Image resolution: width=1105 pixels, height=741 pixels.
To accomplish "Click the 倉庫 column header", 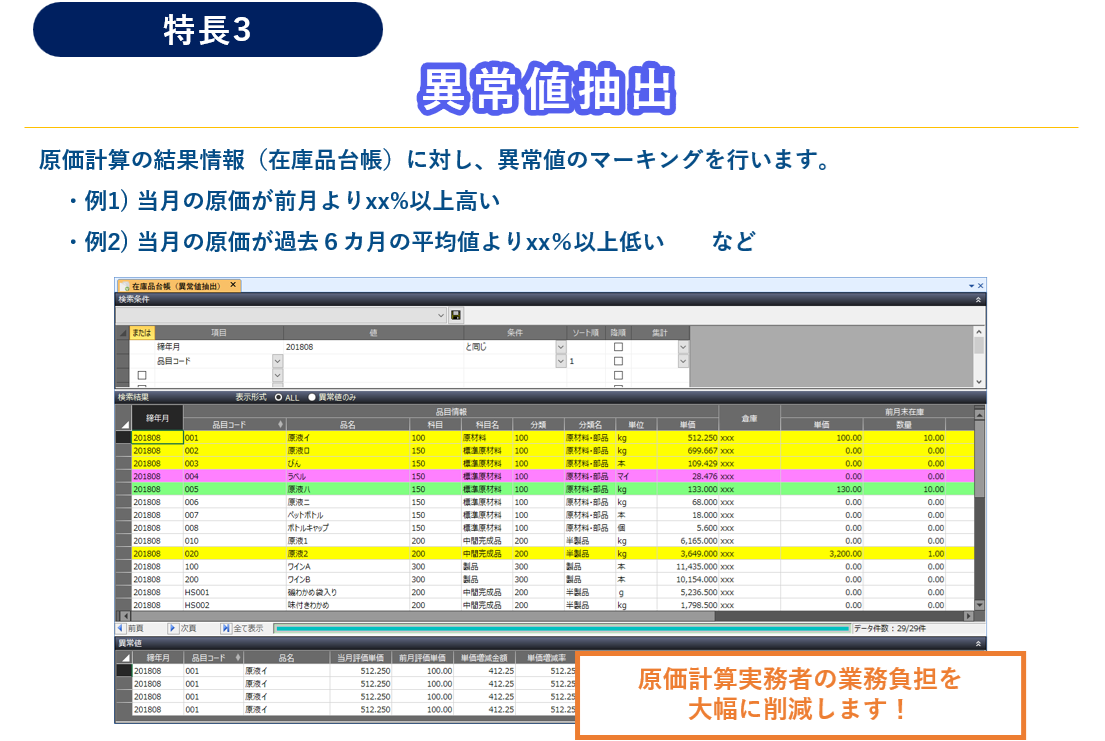I will pos(749,418).
